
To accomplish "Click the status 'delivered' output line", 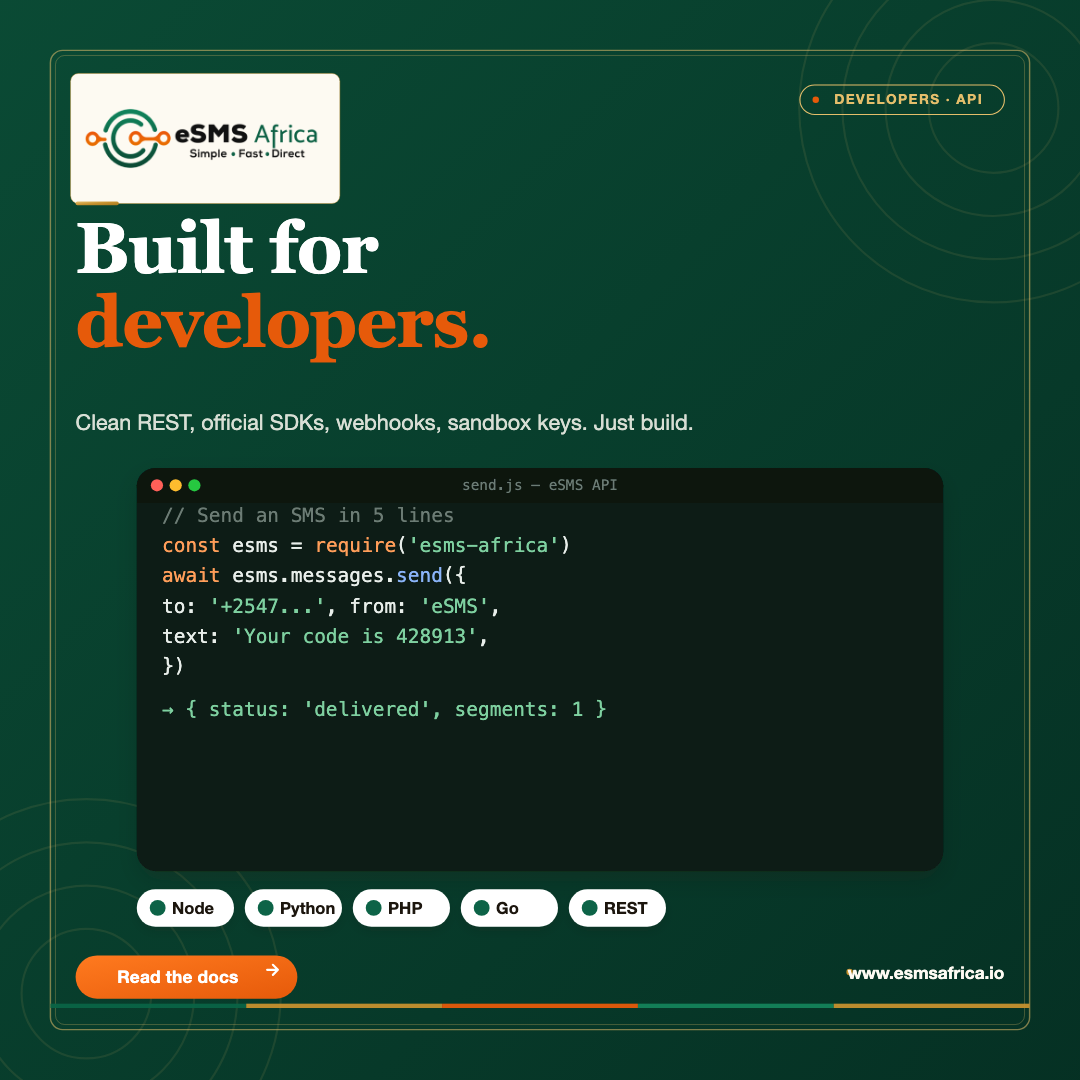I will (x=384, y=709).
